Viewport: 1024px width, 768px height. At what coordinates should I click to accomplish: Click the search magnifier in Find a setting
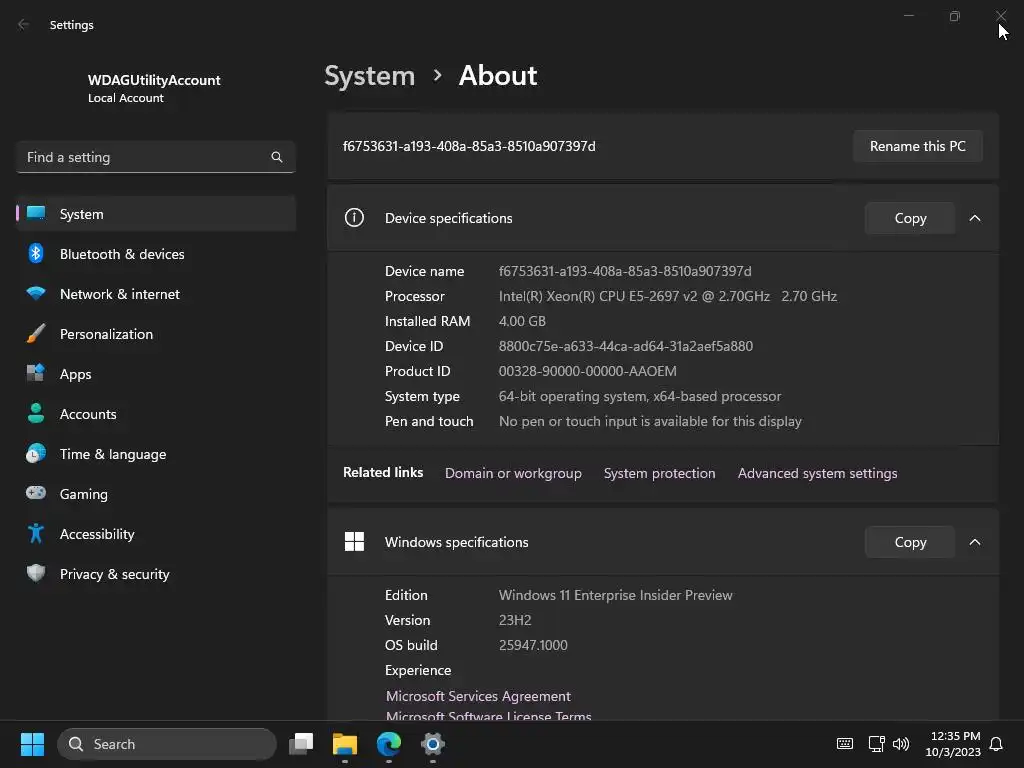[277, 157]
